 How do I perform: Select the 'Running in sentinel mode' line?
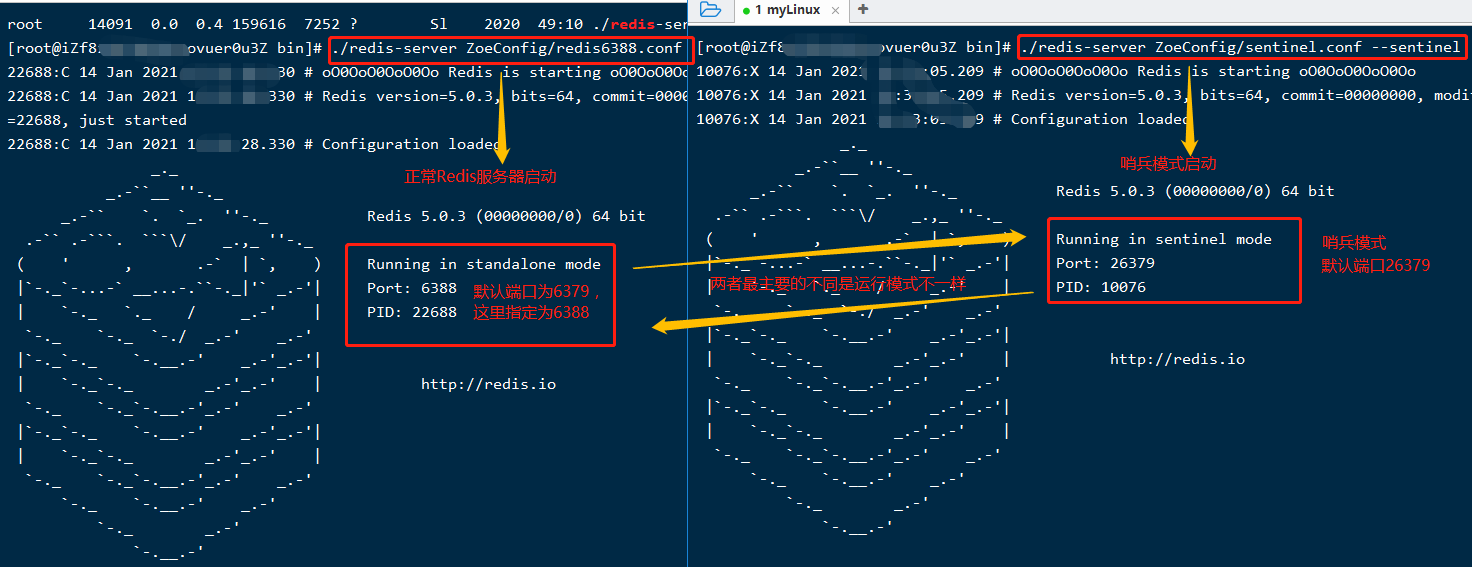pos(1164,239)
